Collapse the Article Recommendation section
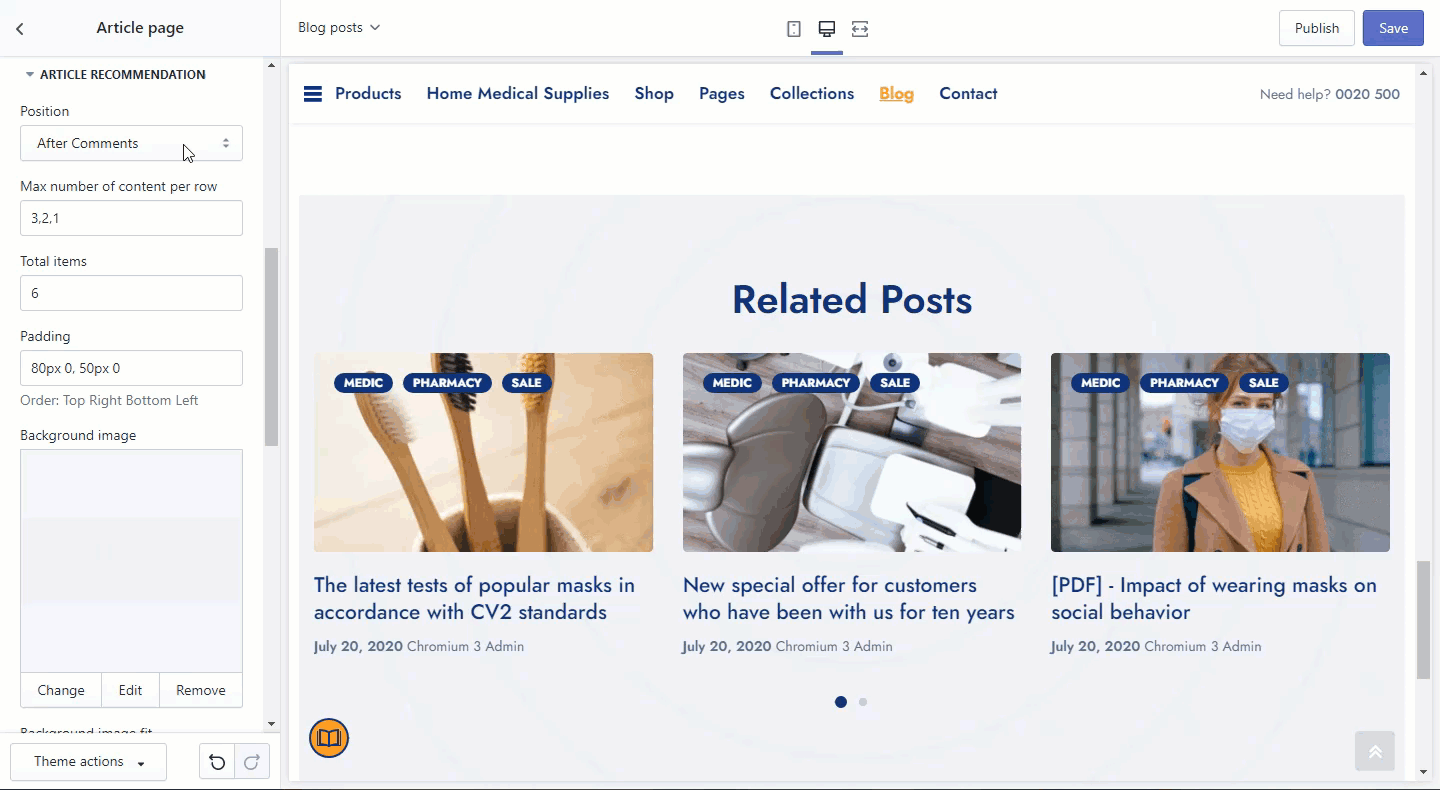 pyautogui.click(x=115, y=75)
